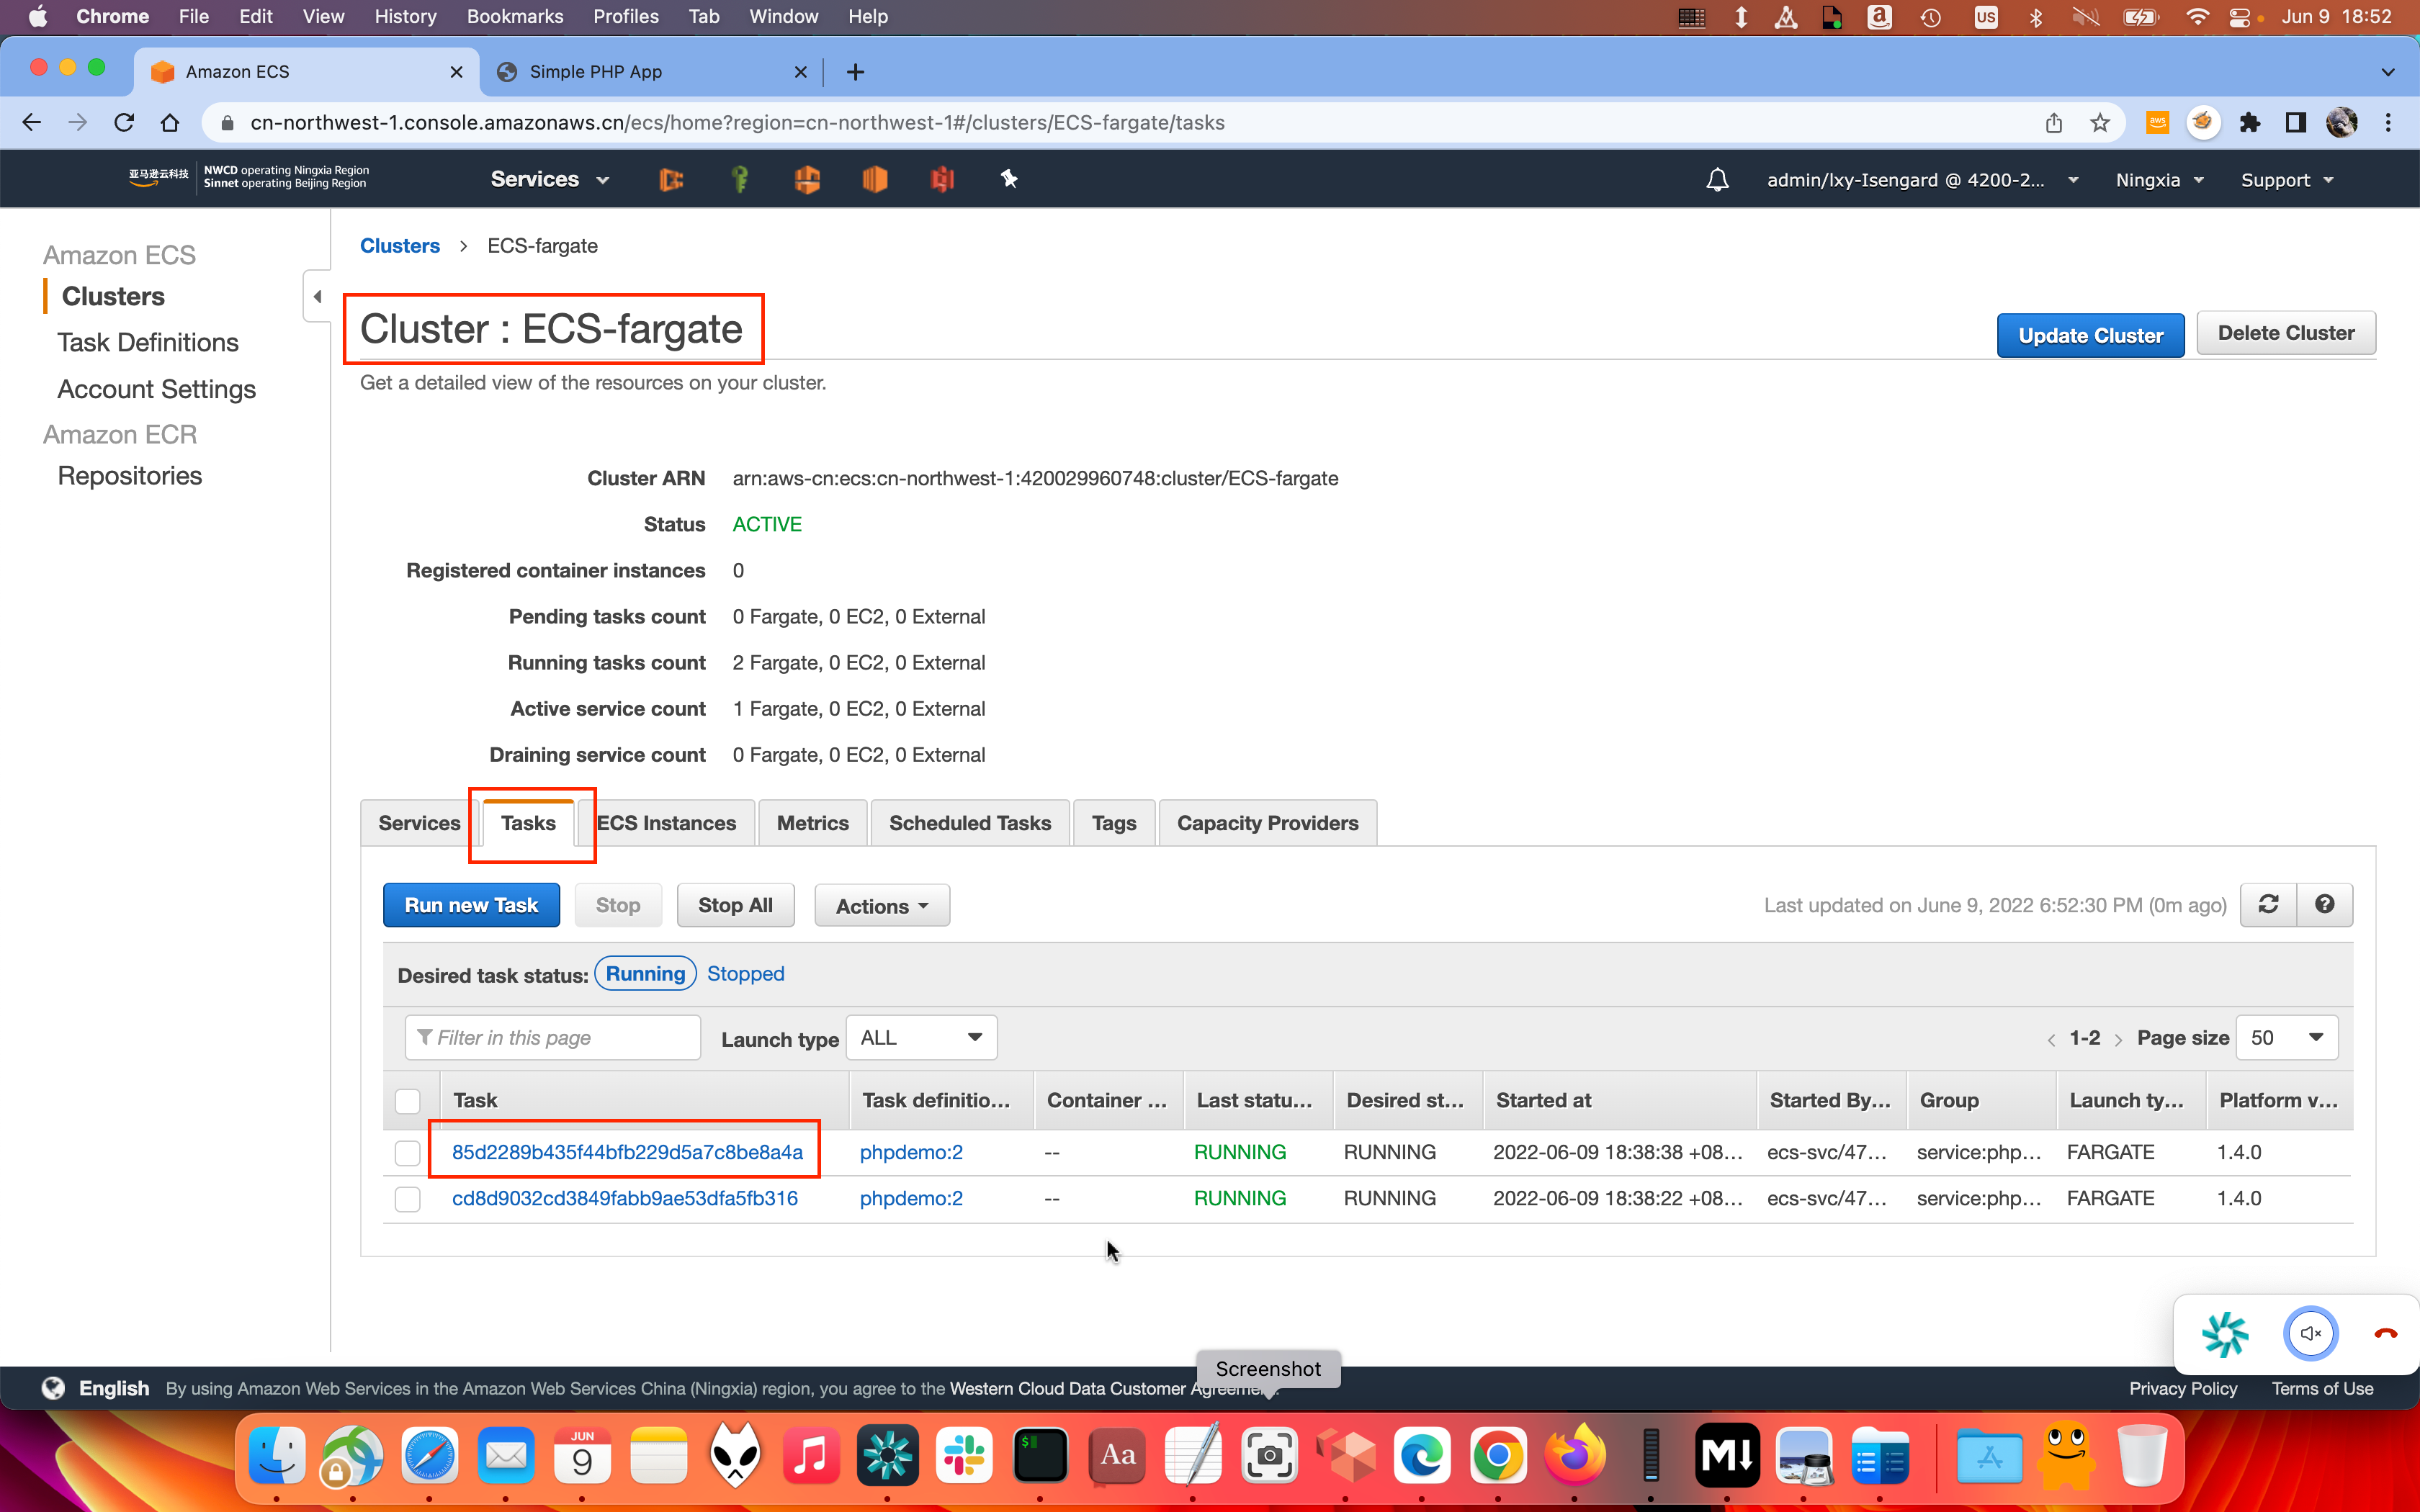Click the first orange AWS shortcut icon

click(x=671, y=179)
